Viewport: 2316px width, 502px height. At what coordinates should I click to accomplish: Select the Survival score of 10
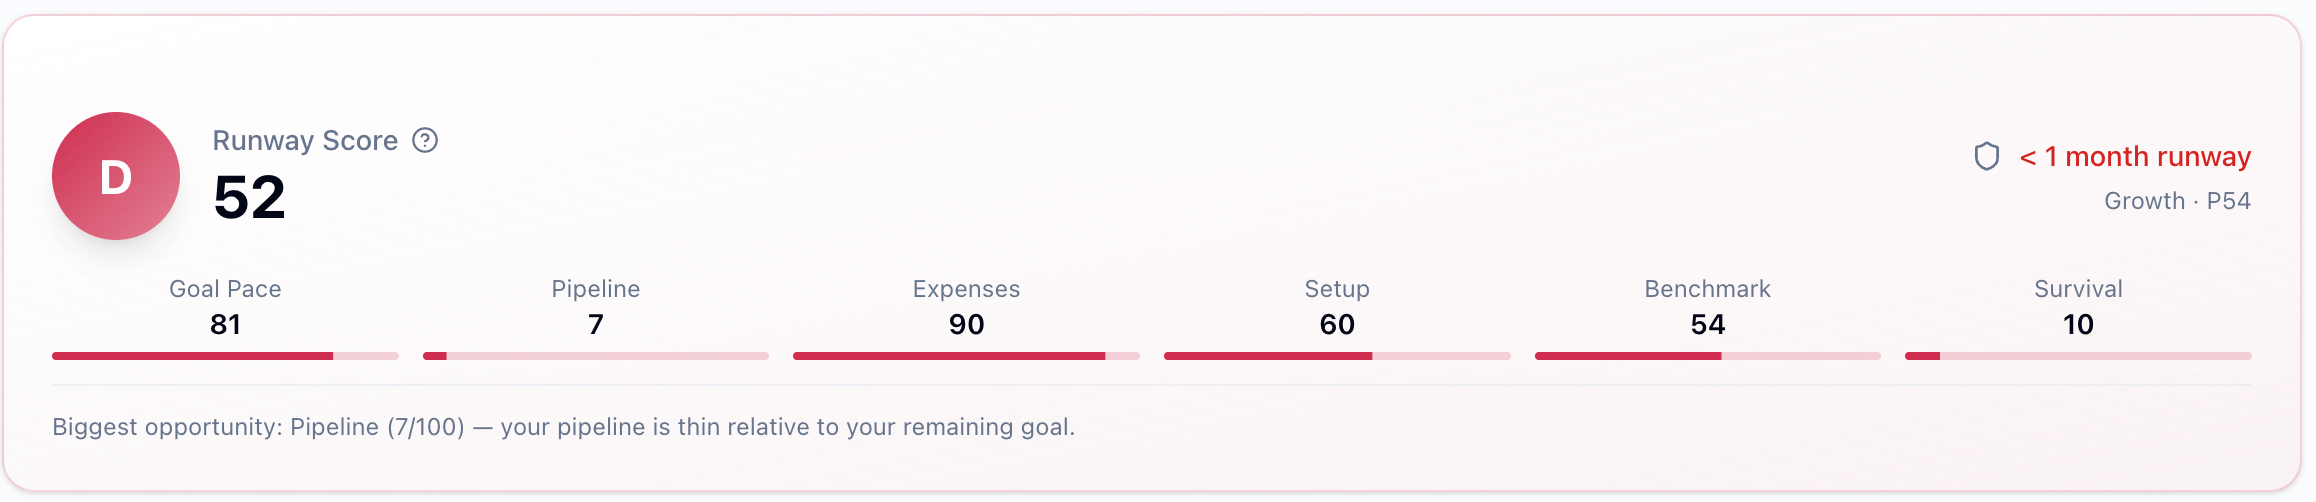coord(2078,325)
